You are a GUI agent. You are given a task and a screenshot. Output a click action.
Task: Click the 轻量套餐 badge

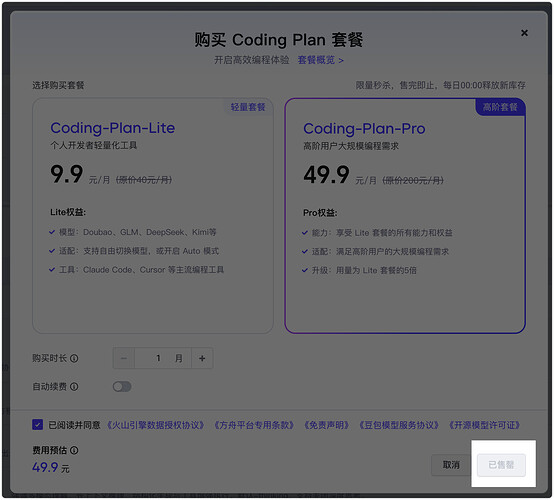(x=248, y=107)
